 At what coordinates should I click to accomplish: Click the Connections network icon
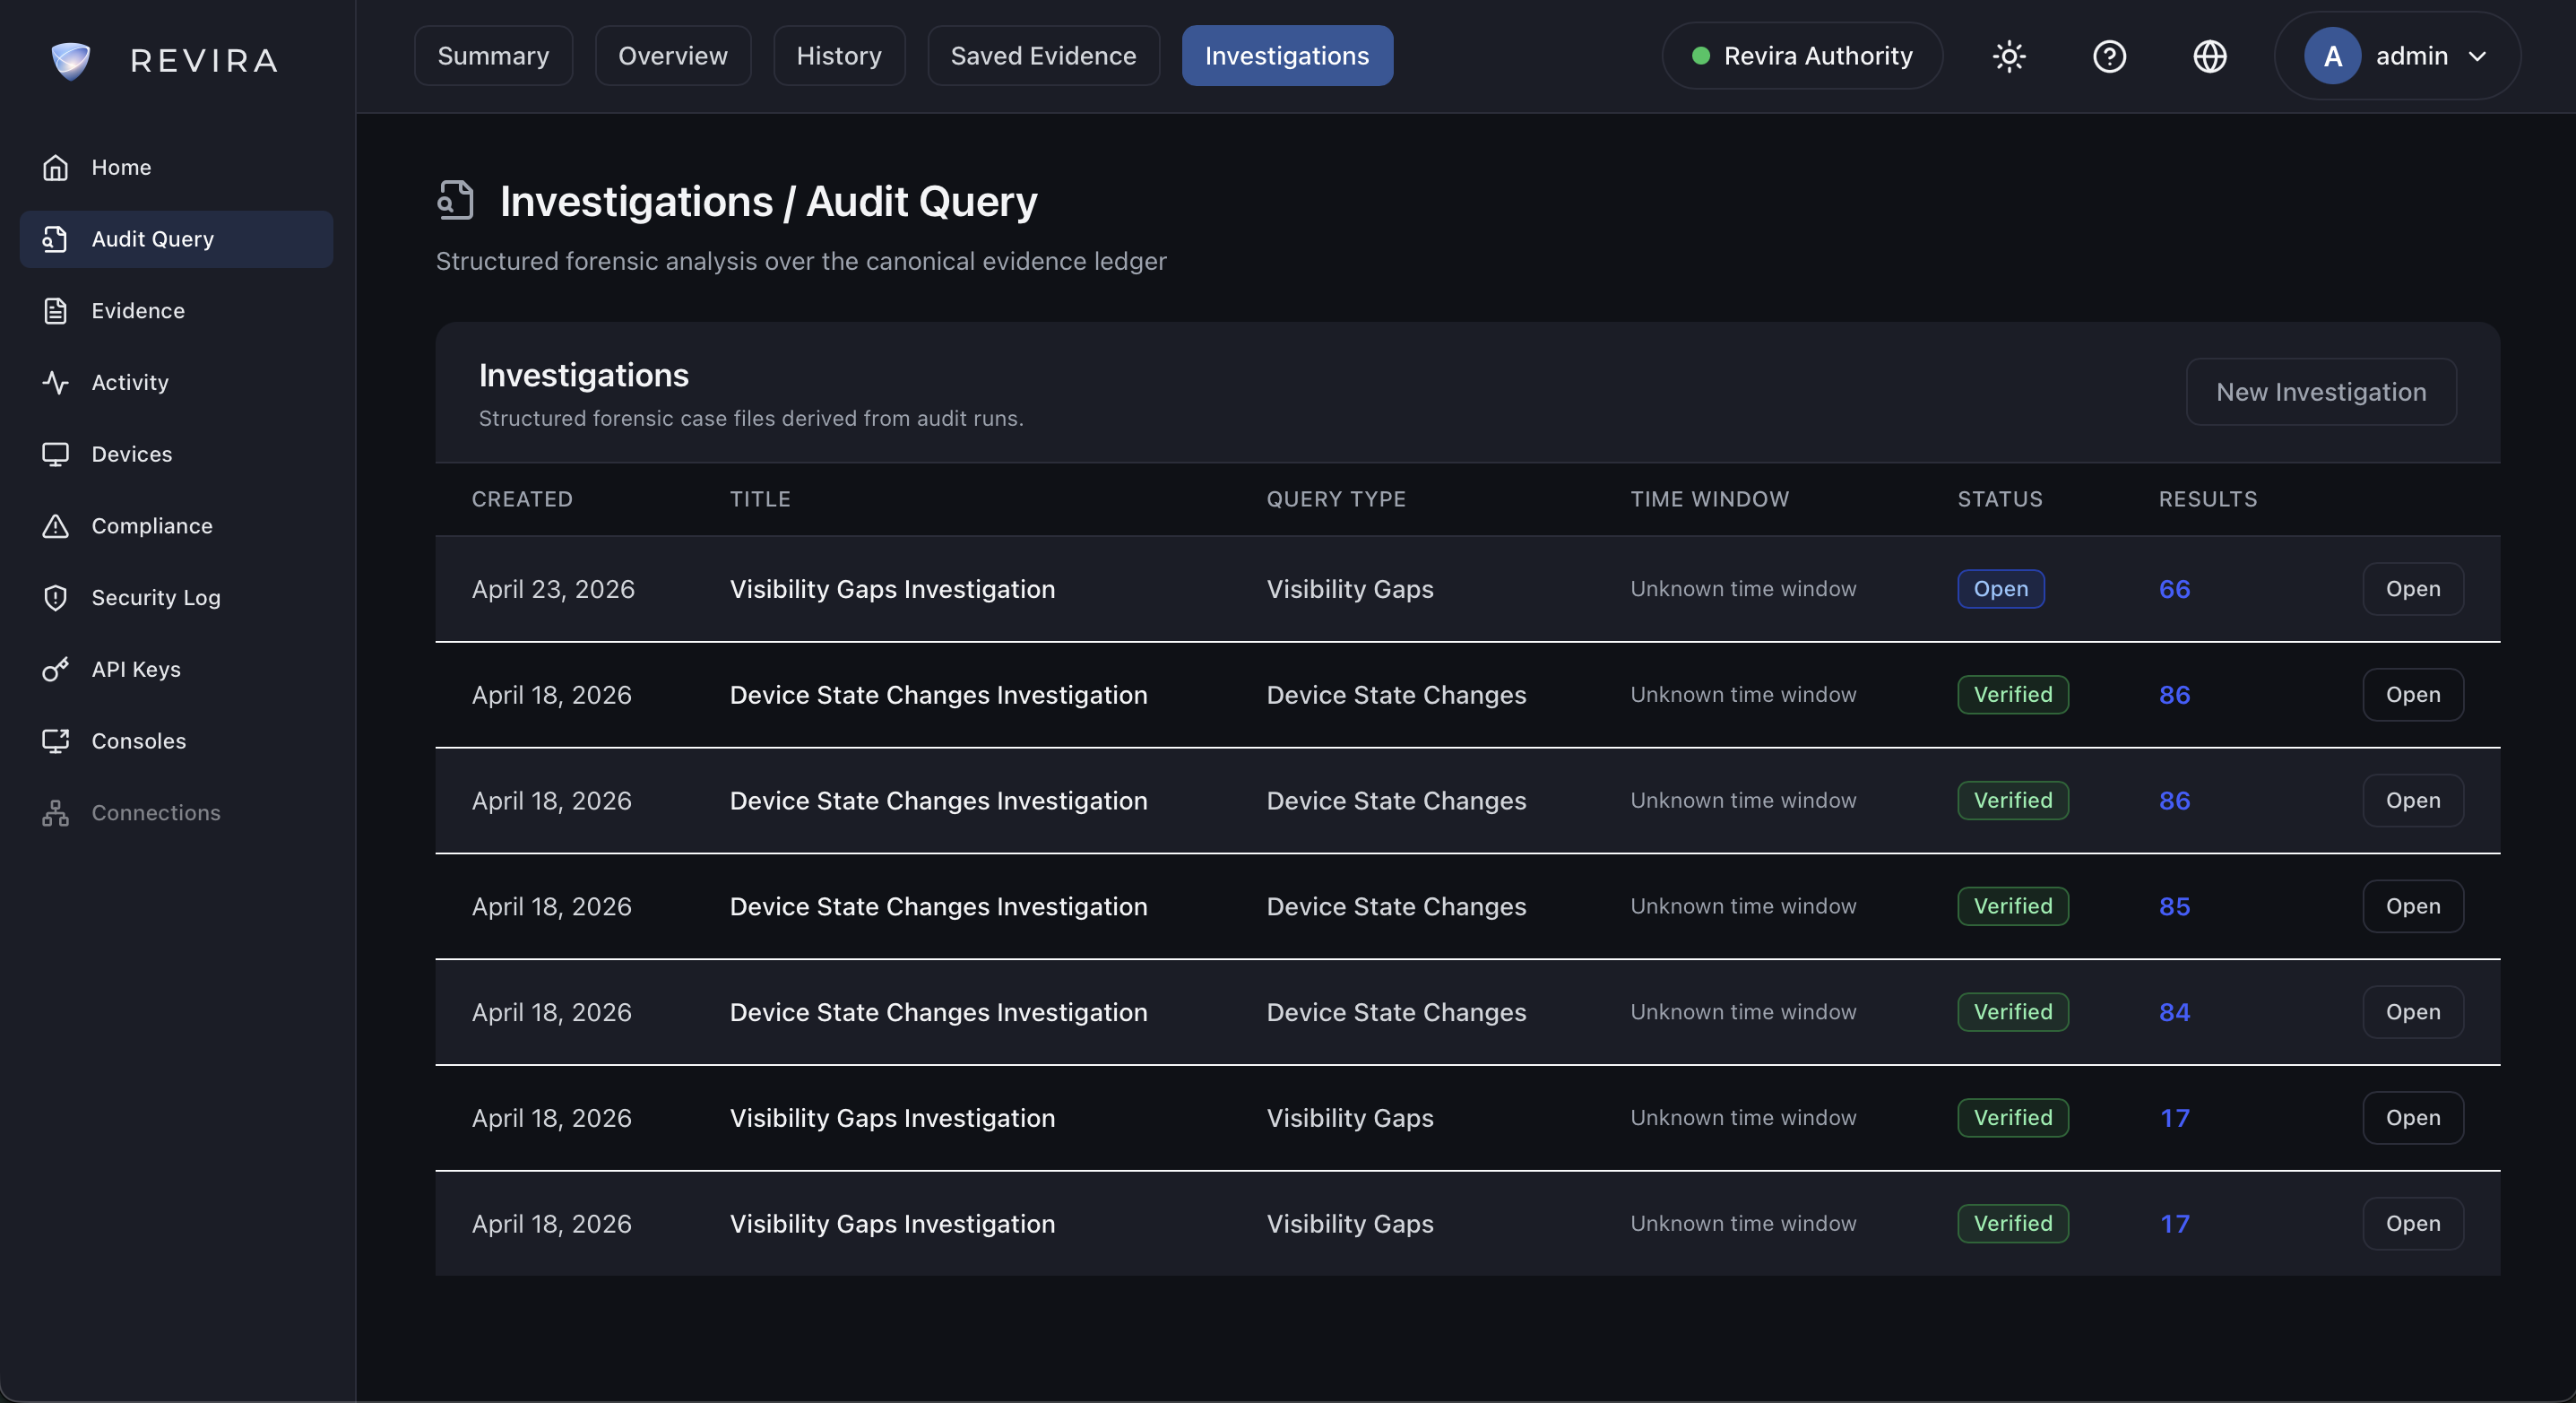56,813
